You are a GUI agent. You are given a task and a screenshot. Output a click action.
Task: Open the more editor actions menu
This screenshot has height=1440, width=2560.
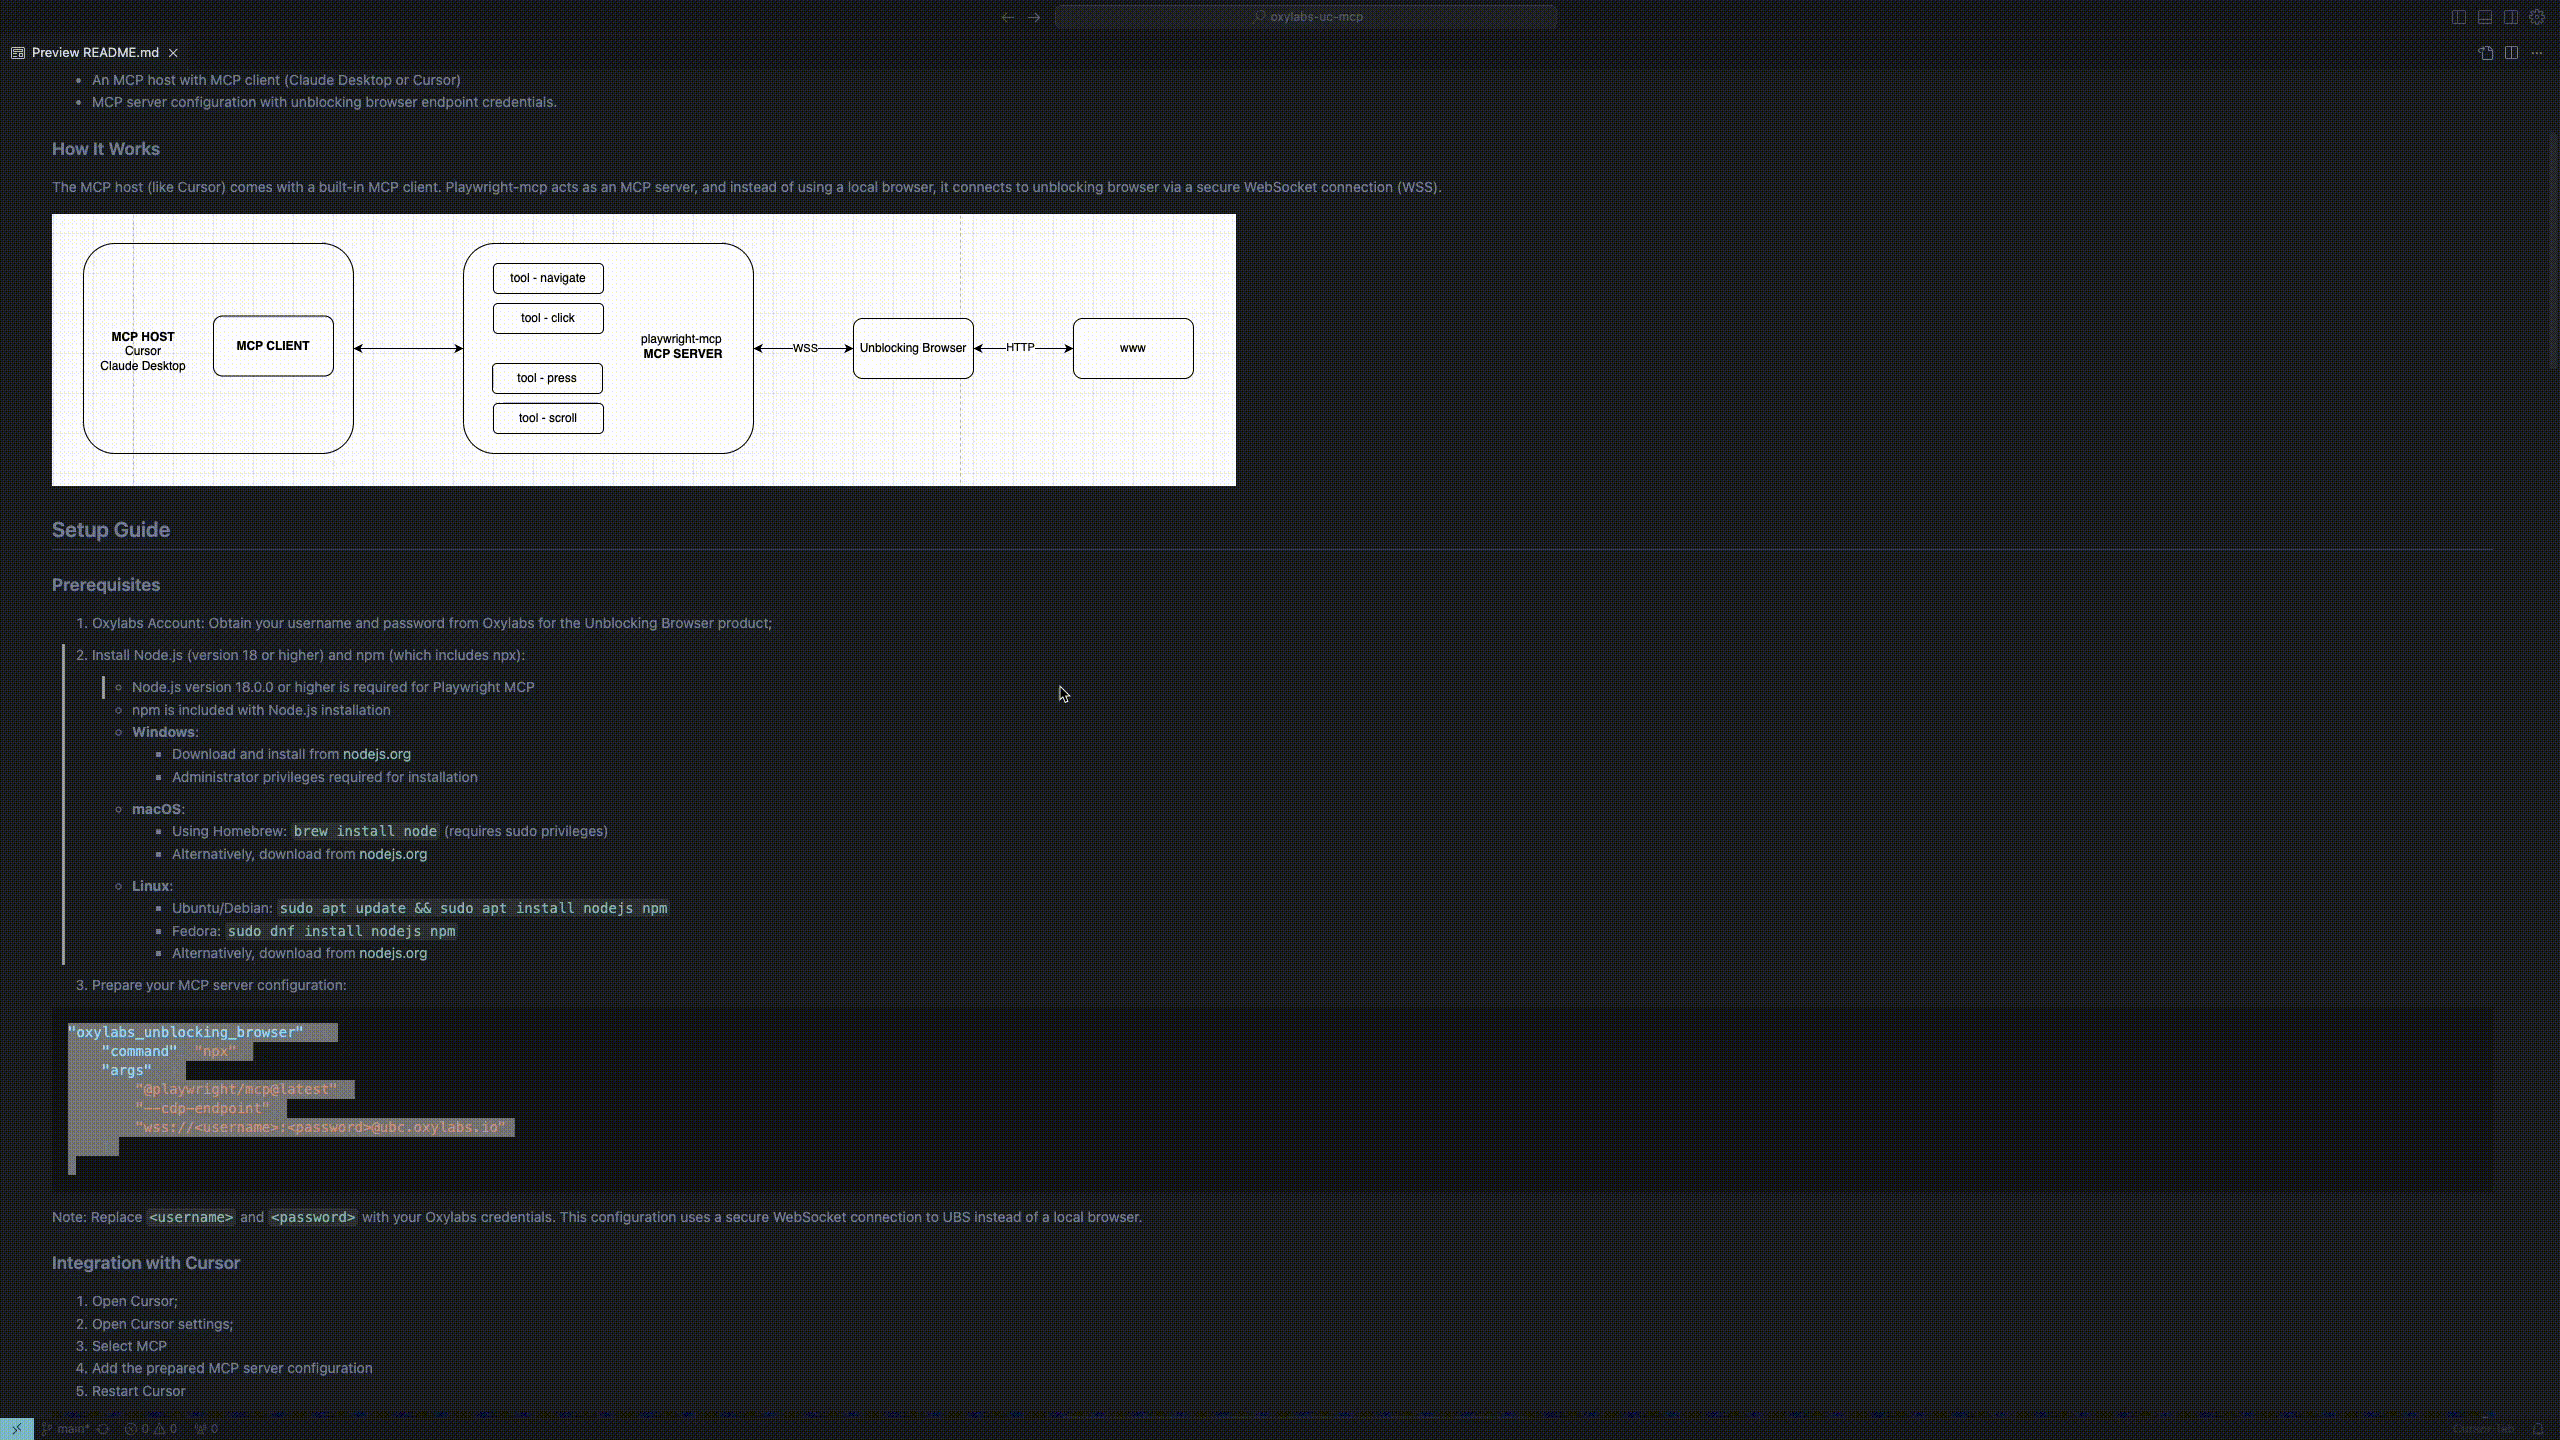click(x=2537, y=53)
